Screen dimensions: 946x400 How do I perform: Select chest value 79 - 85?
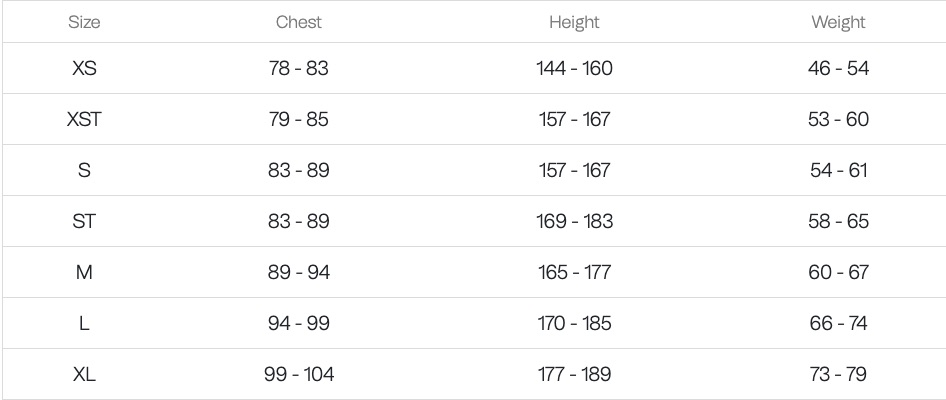coord(298,119)
